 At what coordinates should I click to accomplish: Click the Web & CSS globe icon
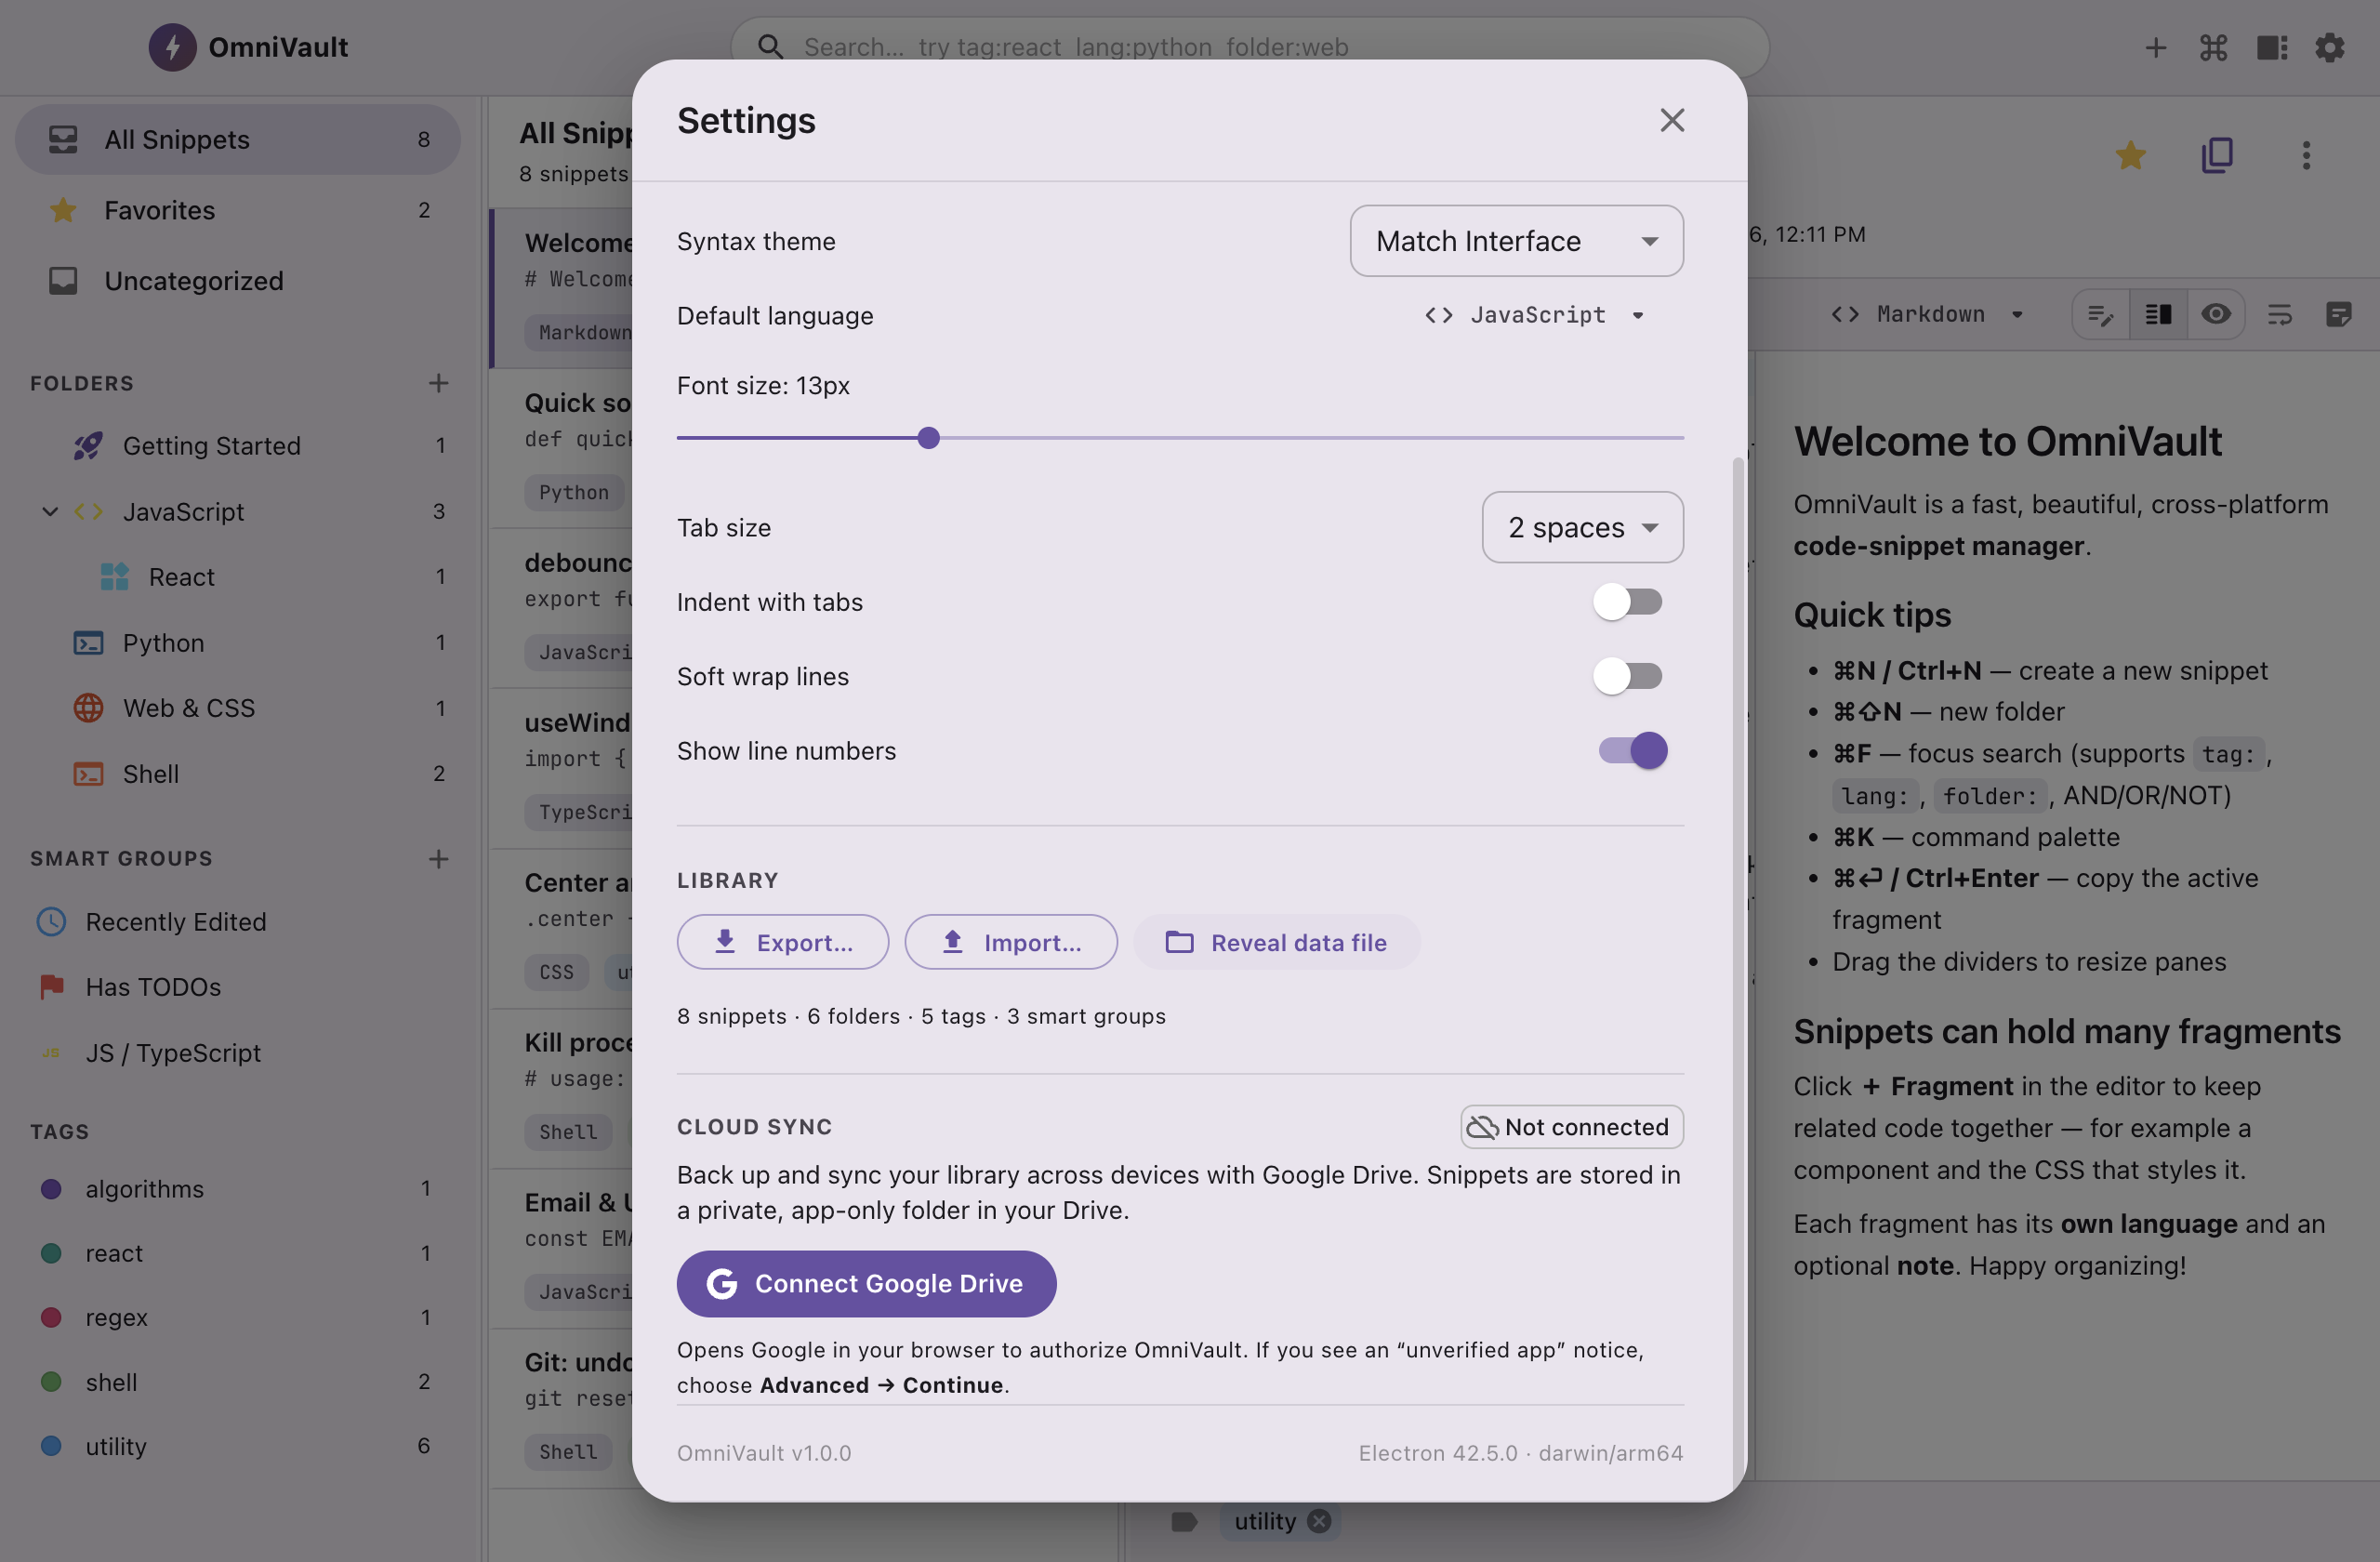[89, 708]
